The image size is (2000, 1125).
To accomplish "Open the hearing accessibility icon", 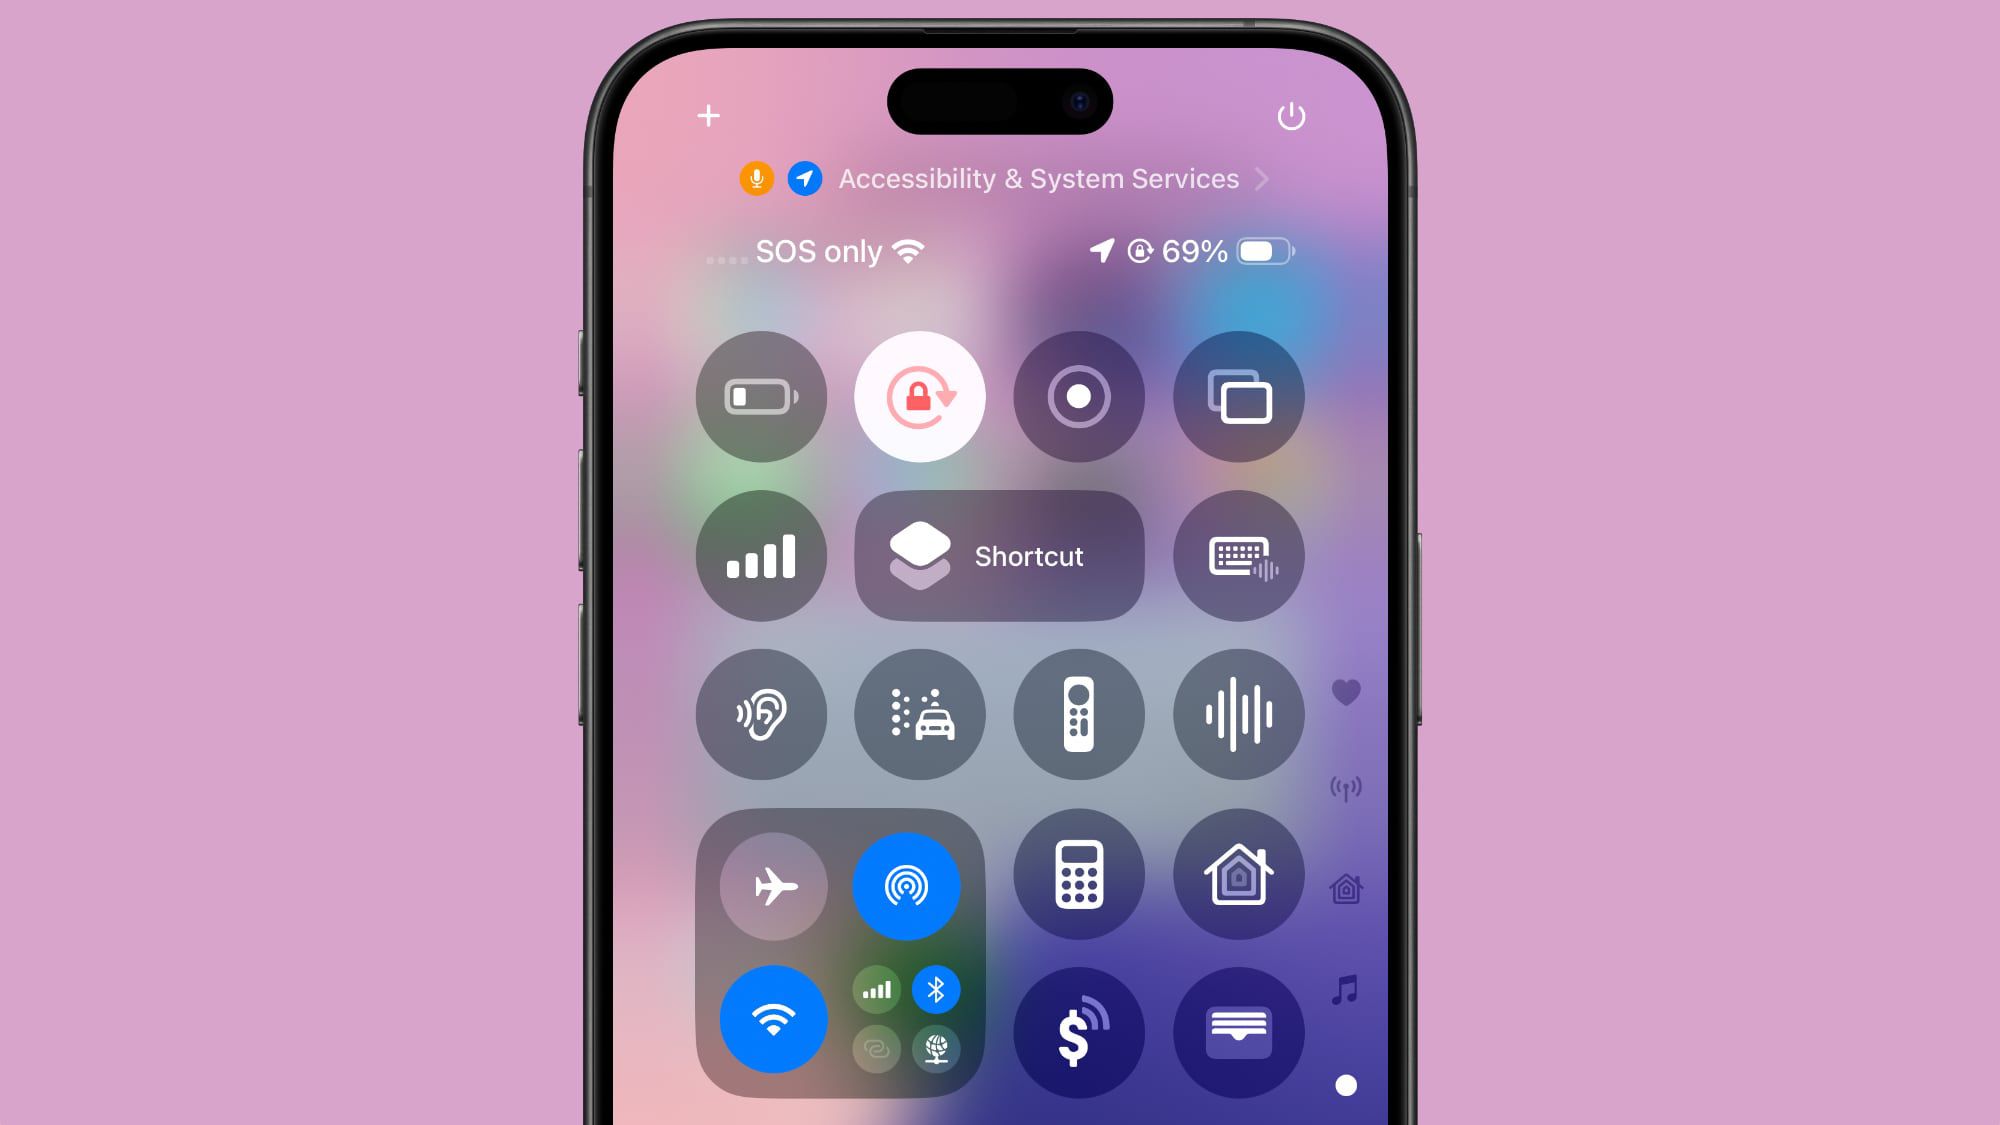I will click(x=761, y=714).
